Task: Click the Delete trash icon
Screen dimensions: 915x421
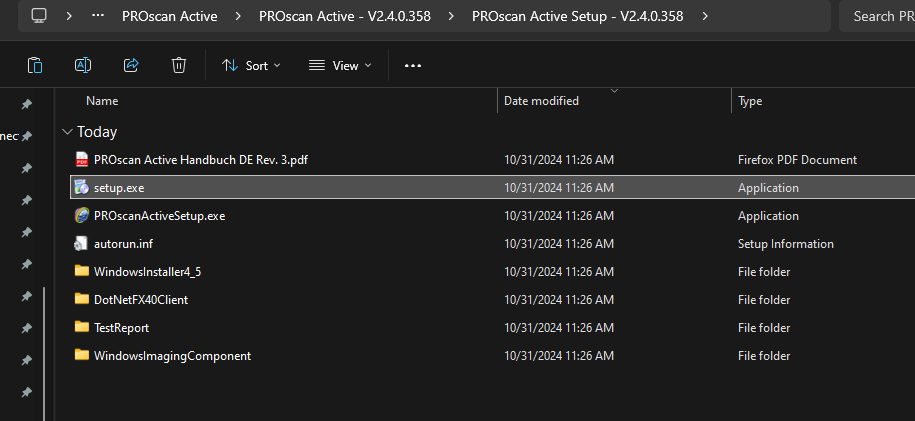Action: click(x=179, y=65)
